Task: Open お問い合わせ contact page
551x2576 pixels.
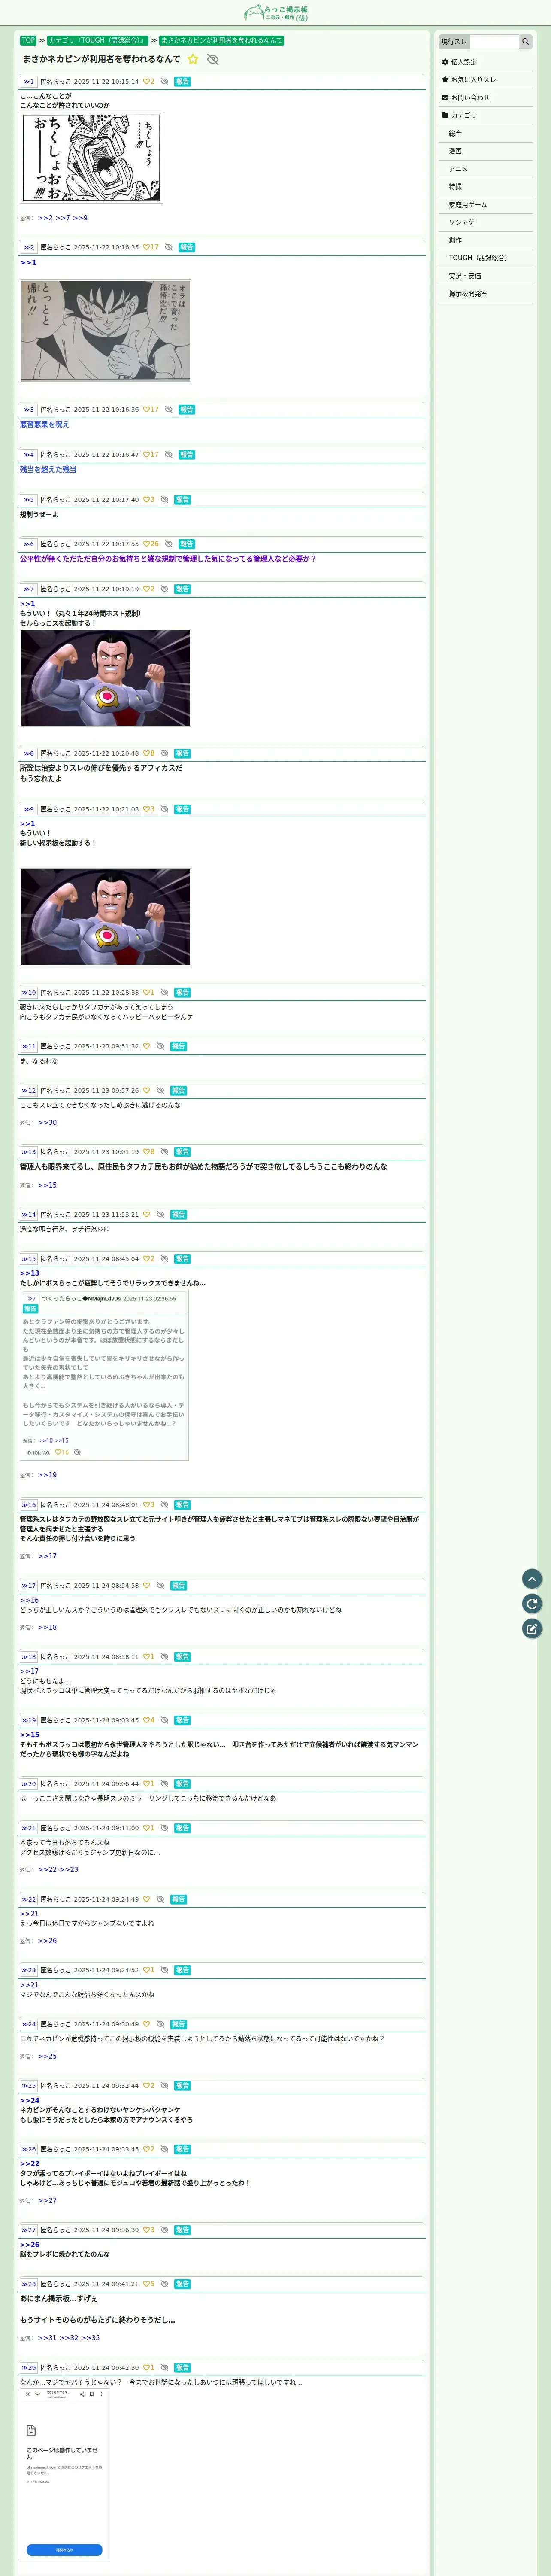Action: tap(465, 98)
